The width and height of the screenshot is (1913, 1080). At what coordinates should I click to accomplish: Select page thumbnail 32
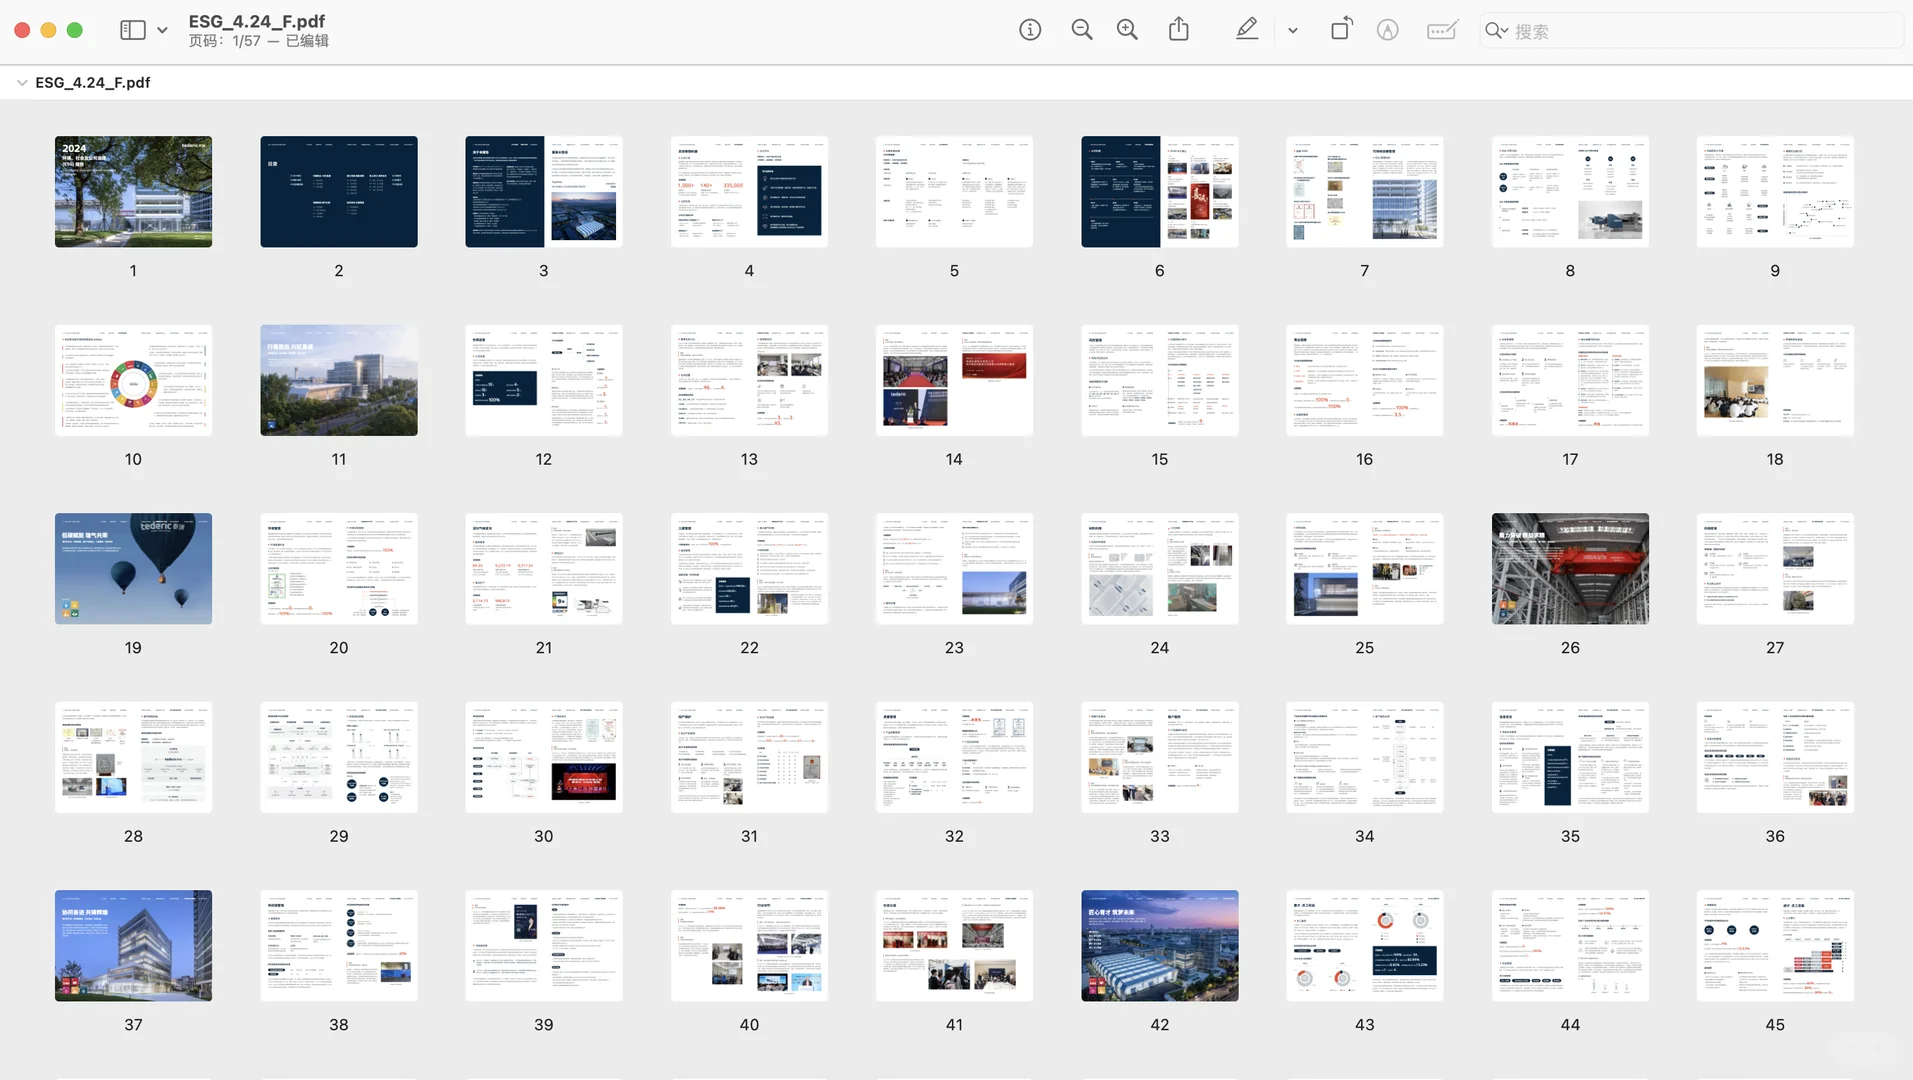(x=954, y=757)
